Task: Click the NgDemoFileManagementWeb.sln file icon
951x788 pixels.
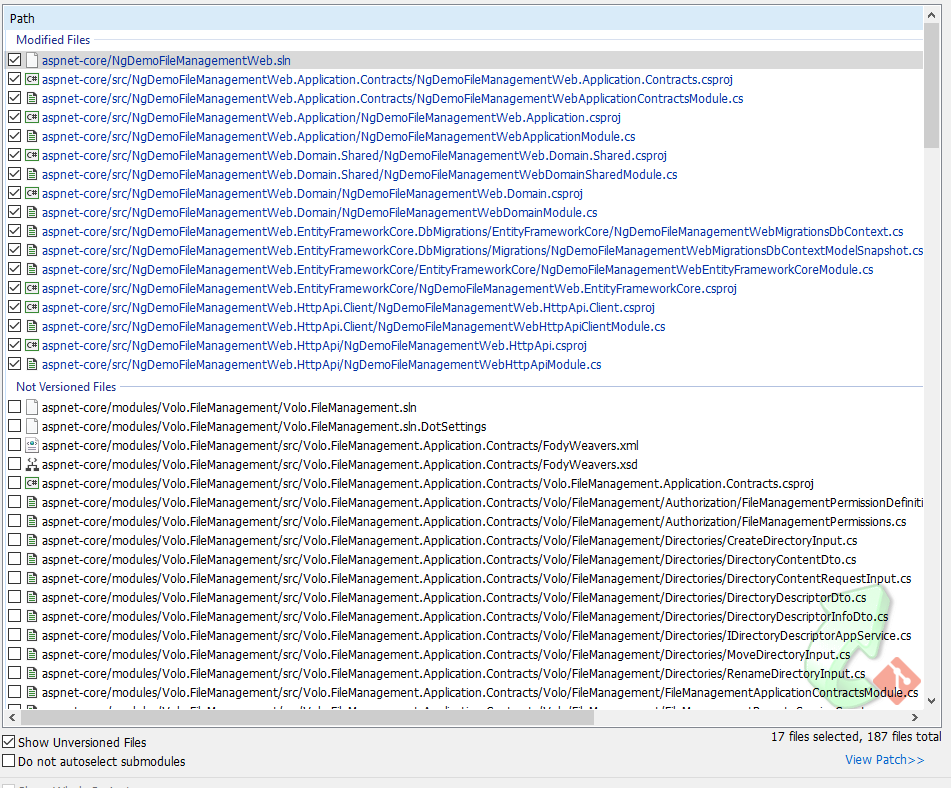Action: pyautogui.click(x=31, y=60)
